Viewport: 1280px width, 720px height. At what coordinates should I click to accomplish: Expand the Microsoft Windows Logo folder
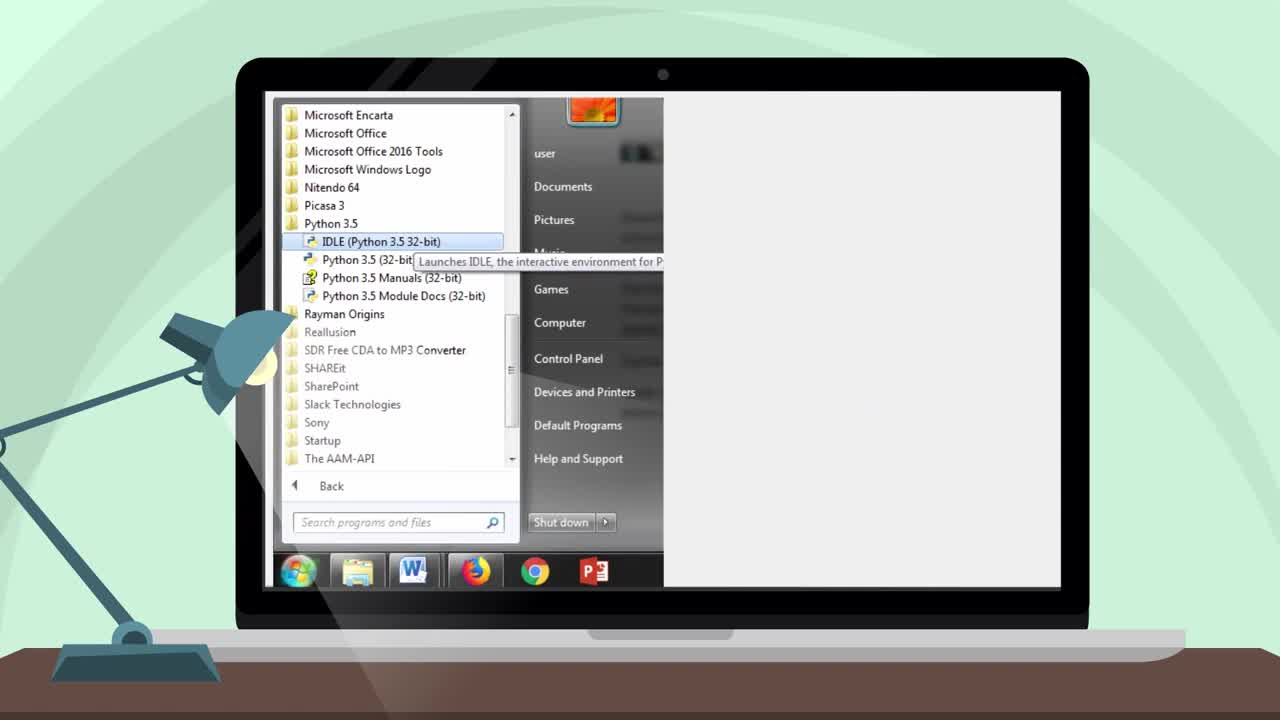[367, 169]
